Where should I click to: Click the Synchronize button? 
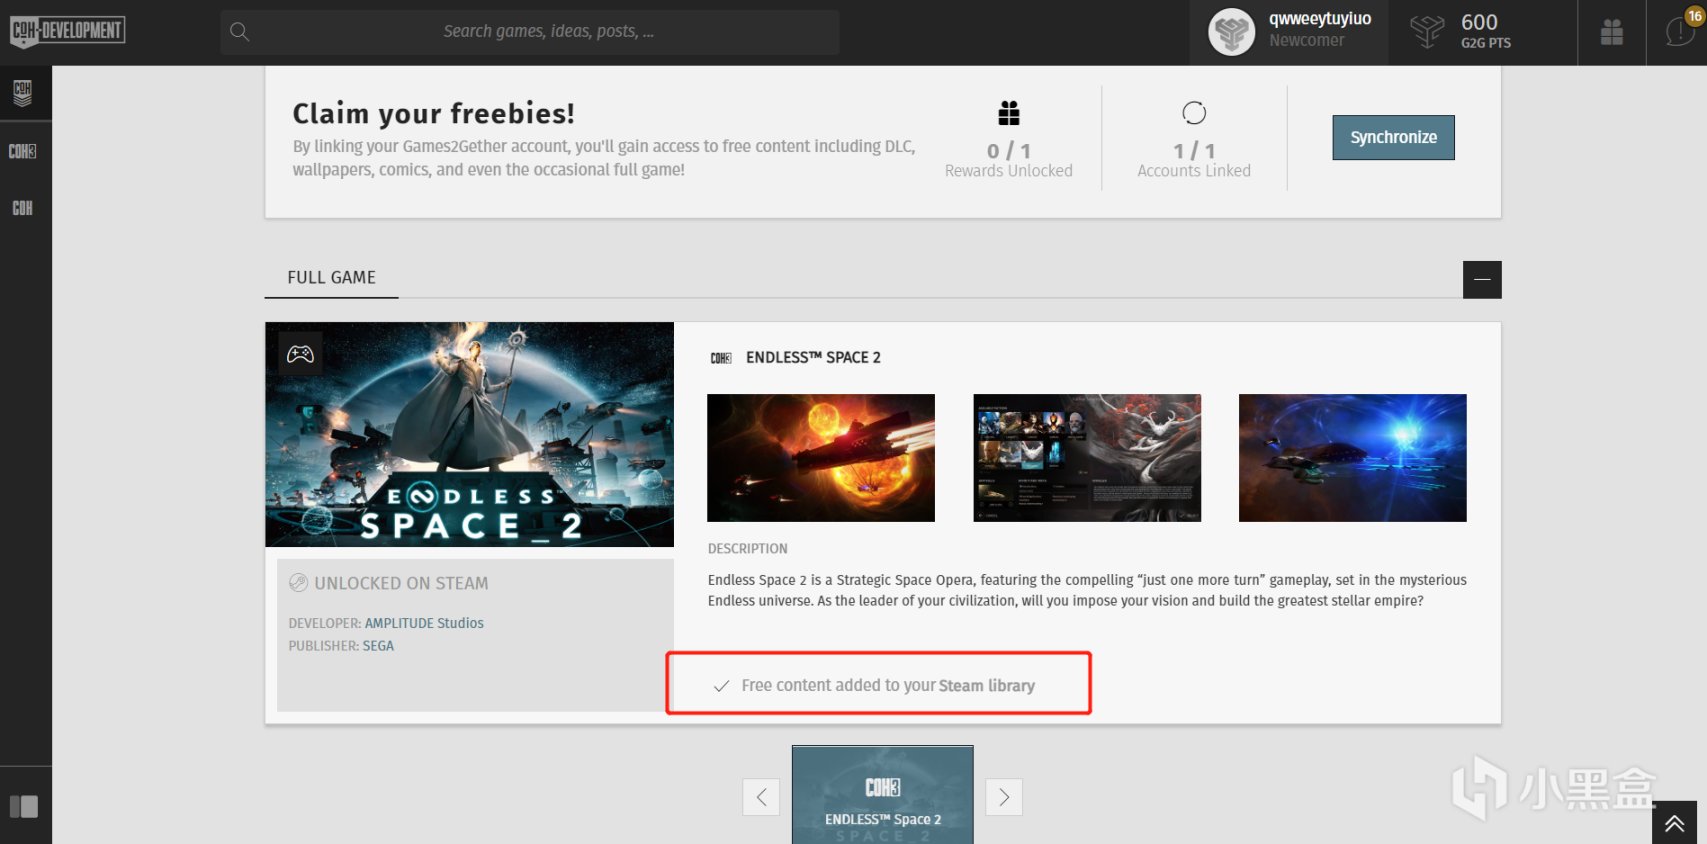coord(1393,138)
